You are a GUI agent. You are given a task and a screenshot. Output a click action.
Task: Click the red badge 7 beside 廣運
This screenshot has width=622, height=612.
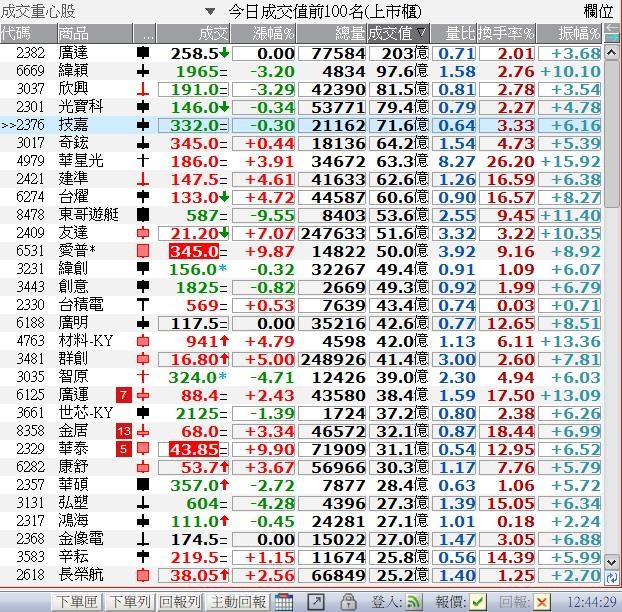[124, 394]
